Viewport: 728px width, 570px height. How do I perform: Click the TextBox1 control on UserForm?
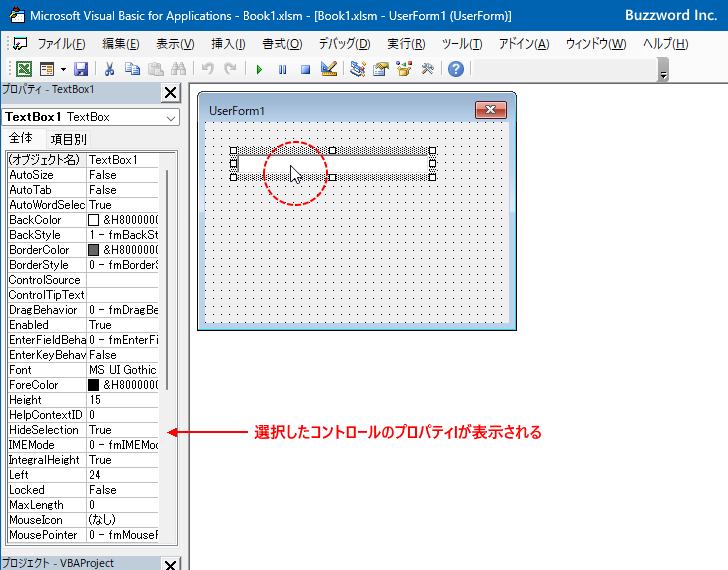(332, 163)
